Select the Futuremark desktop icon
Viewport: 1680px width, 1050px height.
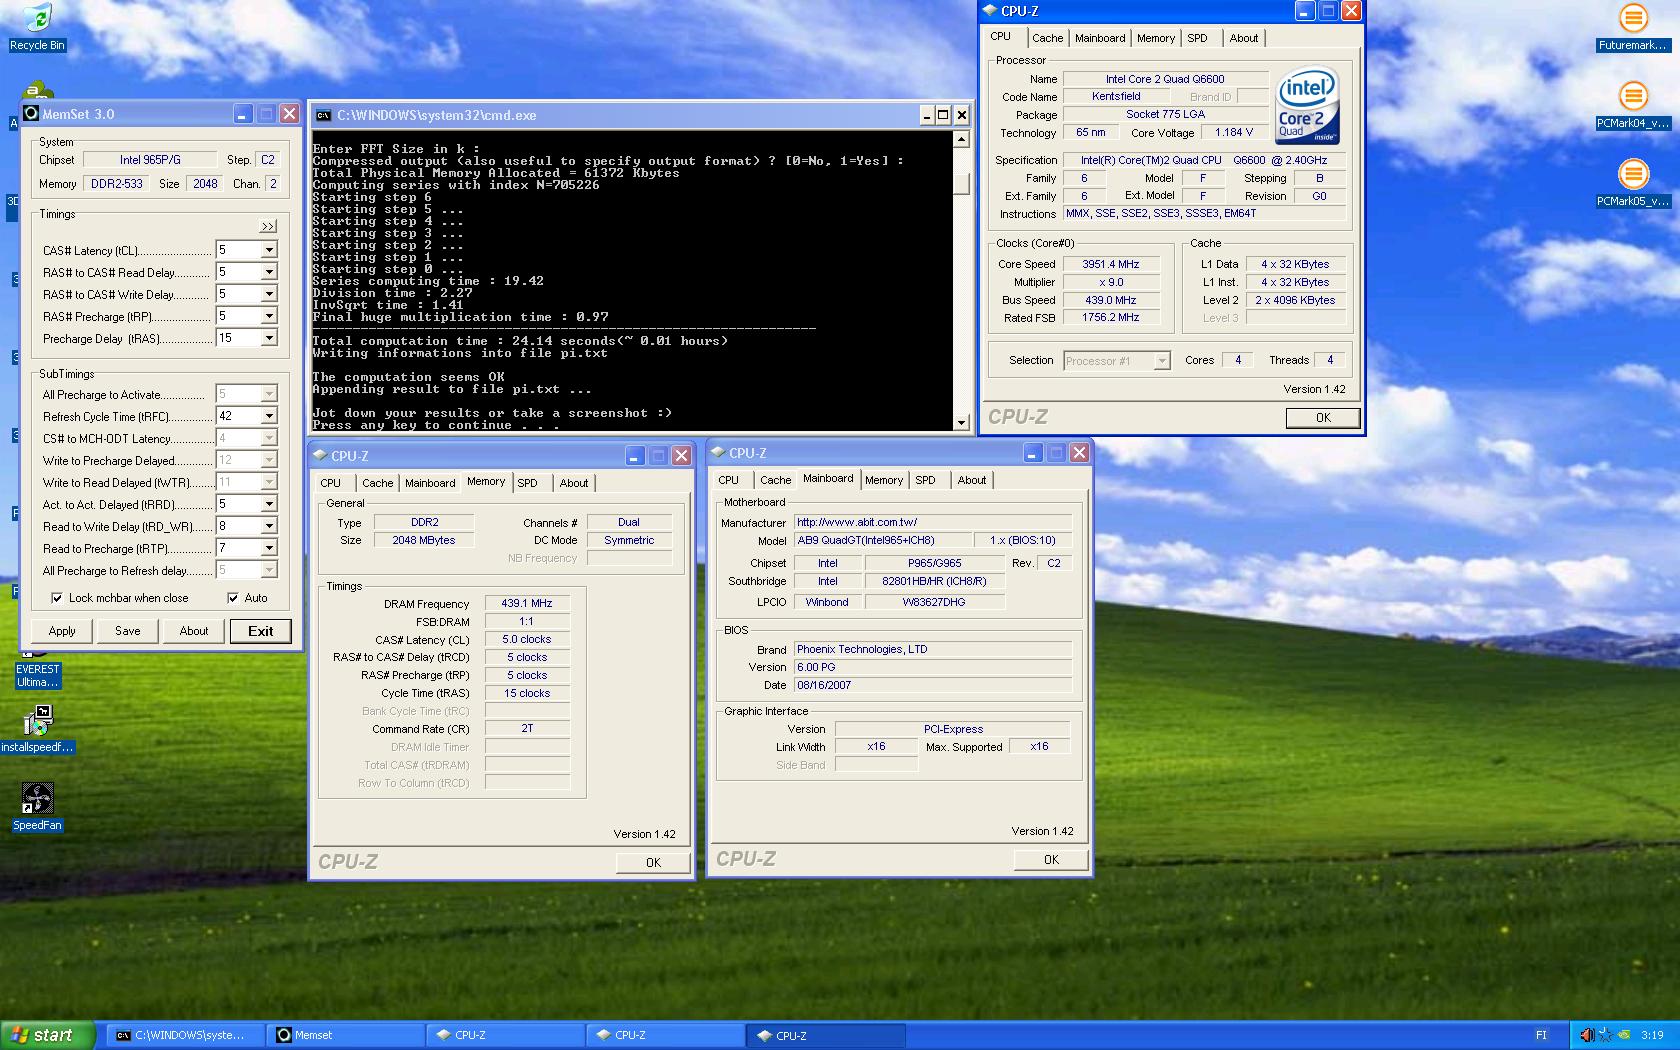(x=1632, y=26)
